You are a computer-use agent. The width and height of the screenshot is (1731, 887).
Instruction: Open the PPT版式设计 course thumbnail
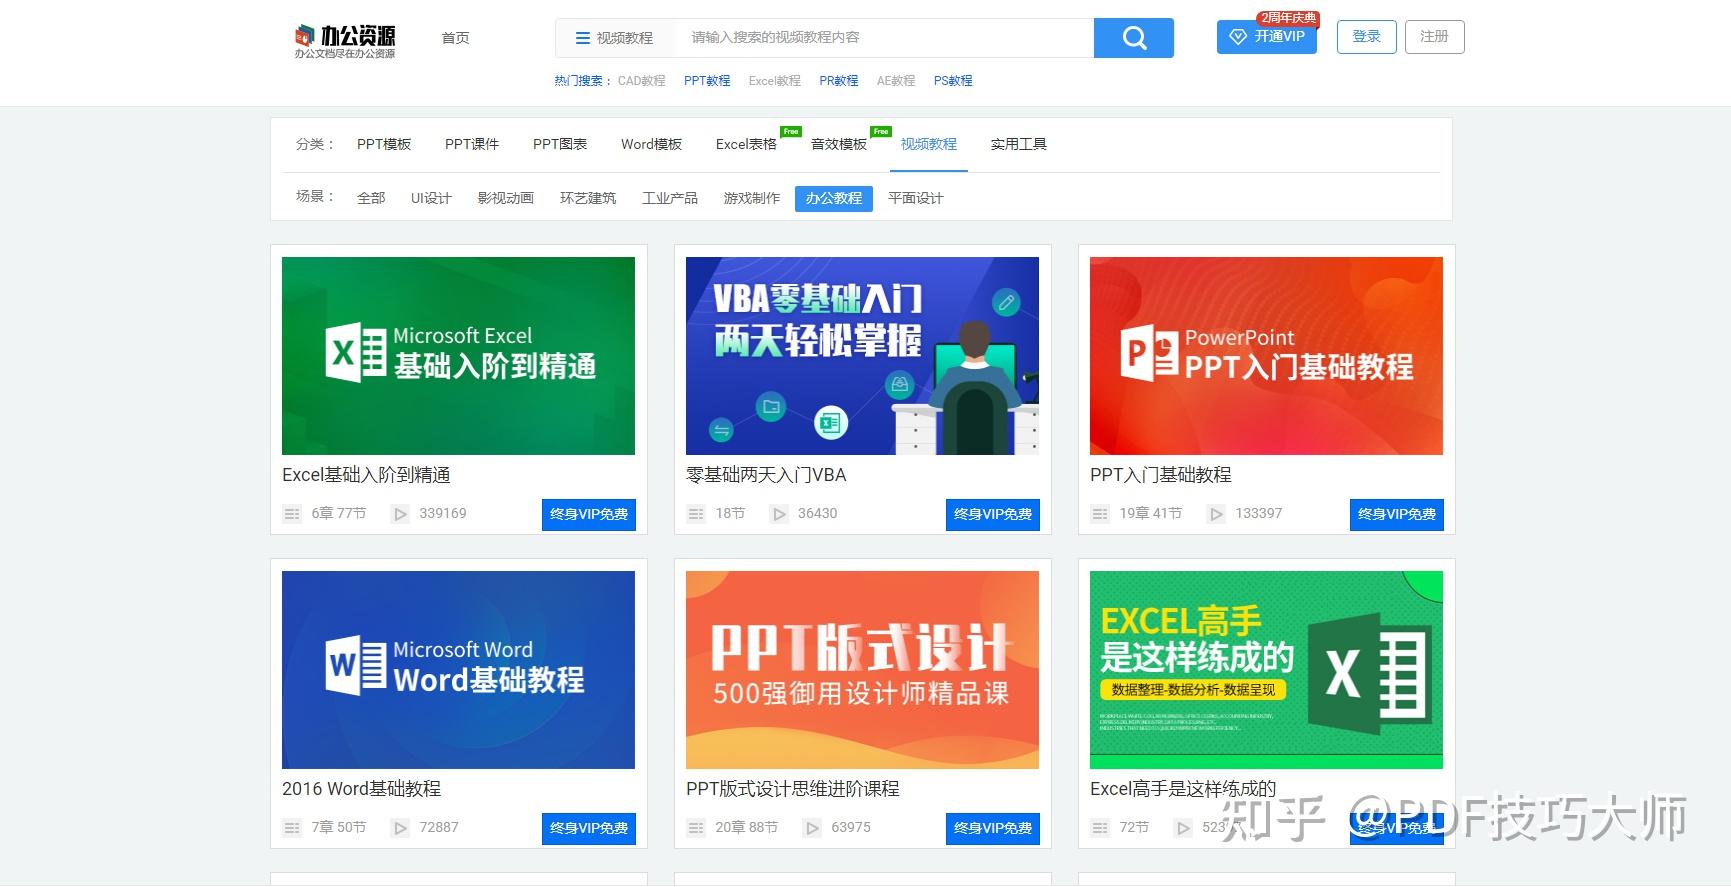coord(862,670)
